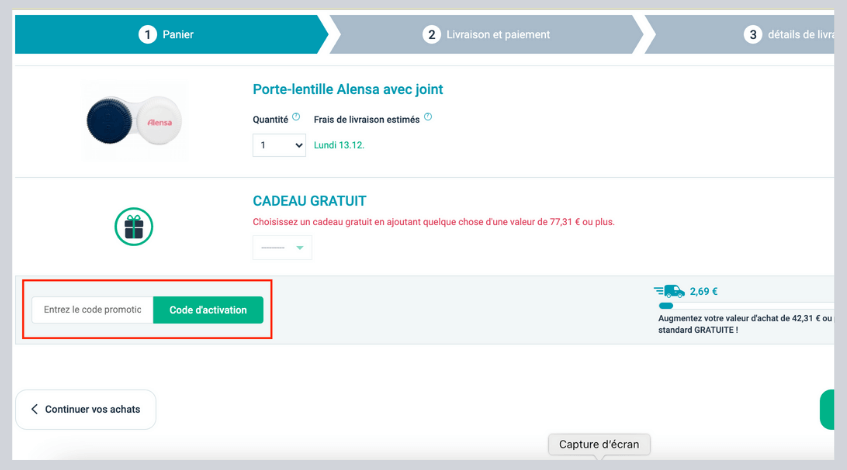Click the delivery truck icon

pyautogui.click(x=669, y=291)
